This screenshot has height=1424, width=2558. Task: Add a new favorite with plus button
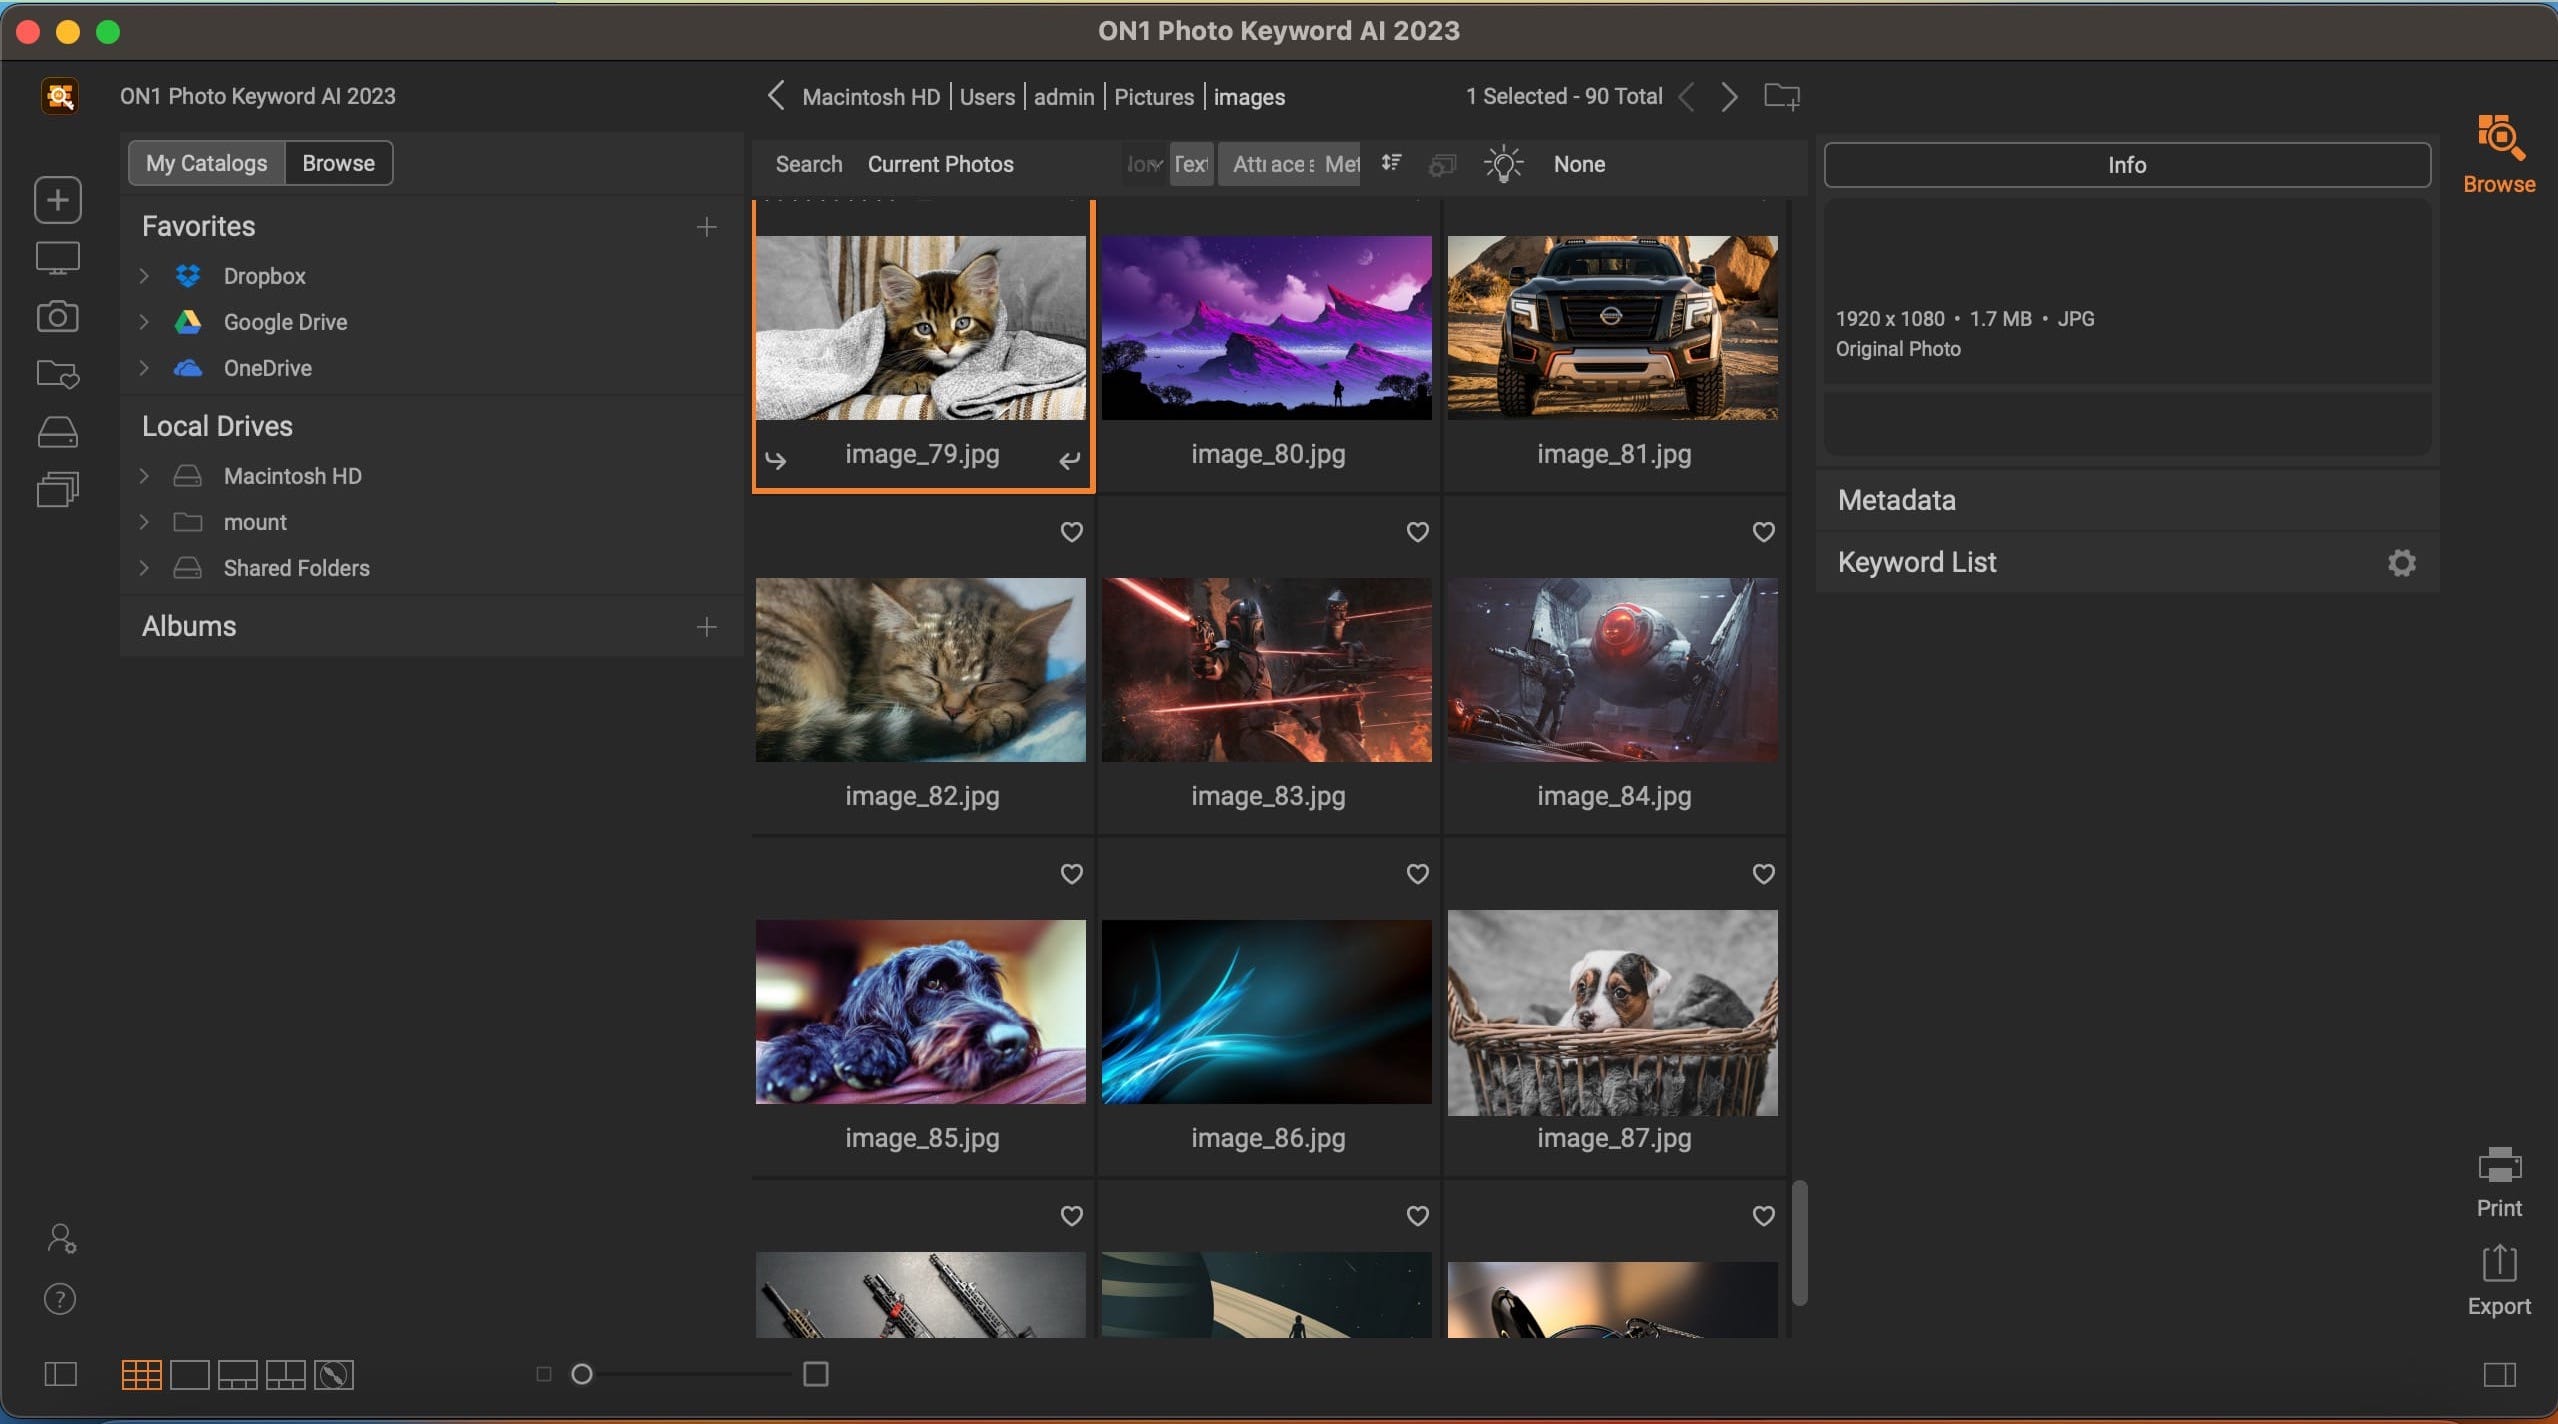click(x=707, y=227)
